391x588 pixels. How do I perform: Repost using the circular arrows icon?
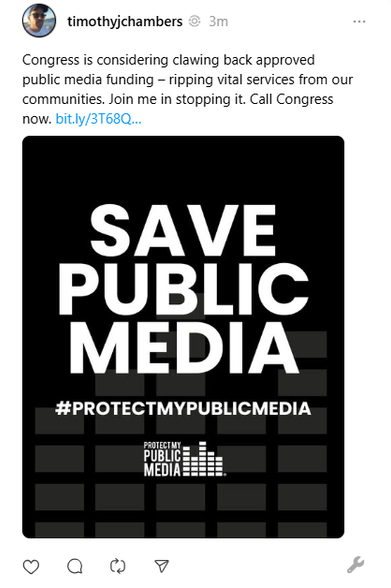click(x=118, y=566)
